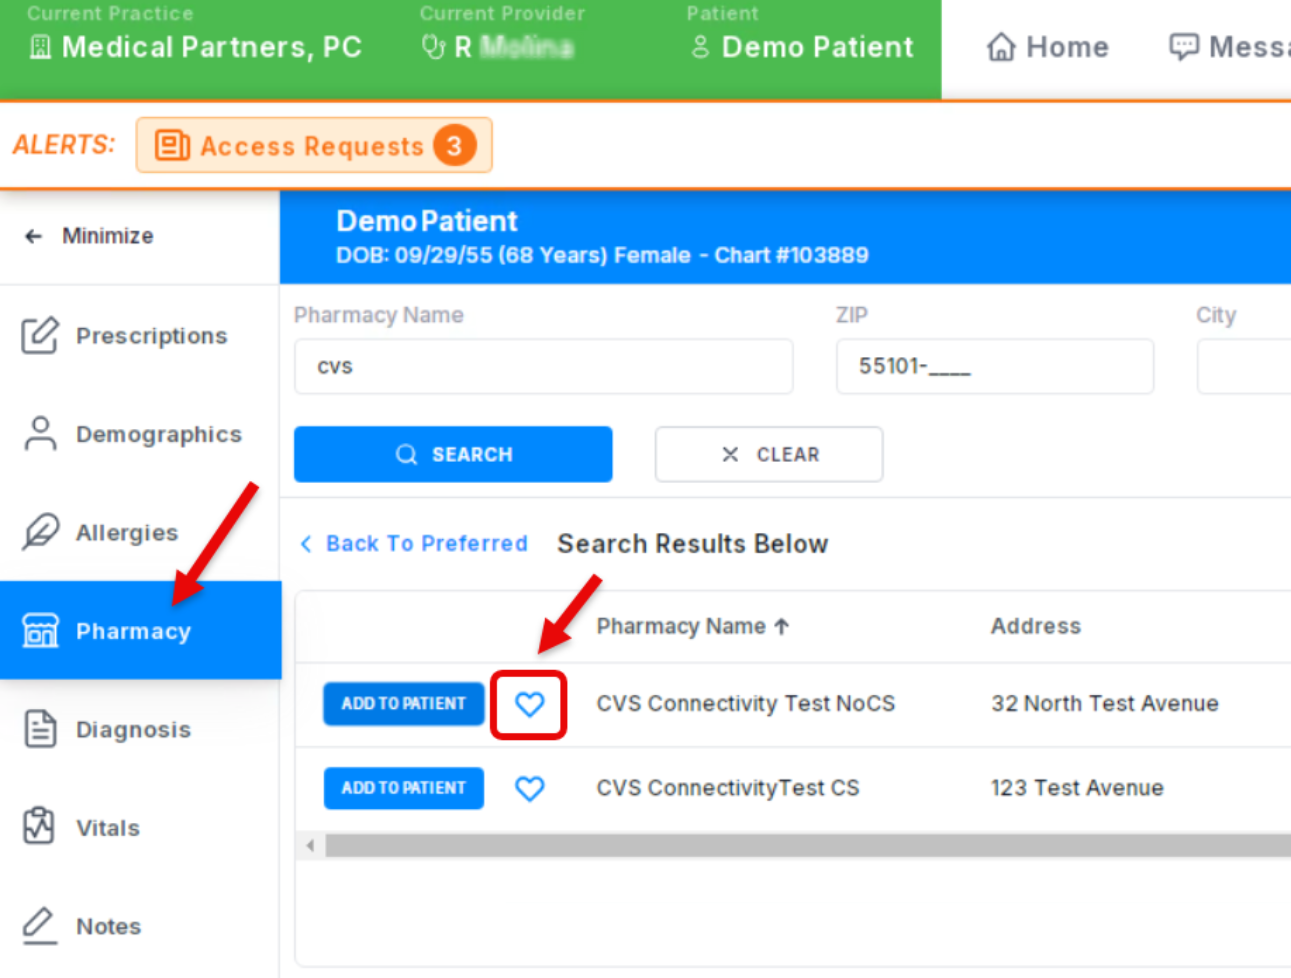Click the patient DOB and chart line
Image resolution: width=1291 pixels, height=978 pixels.
click(x=602, y=255)
